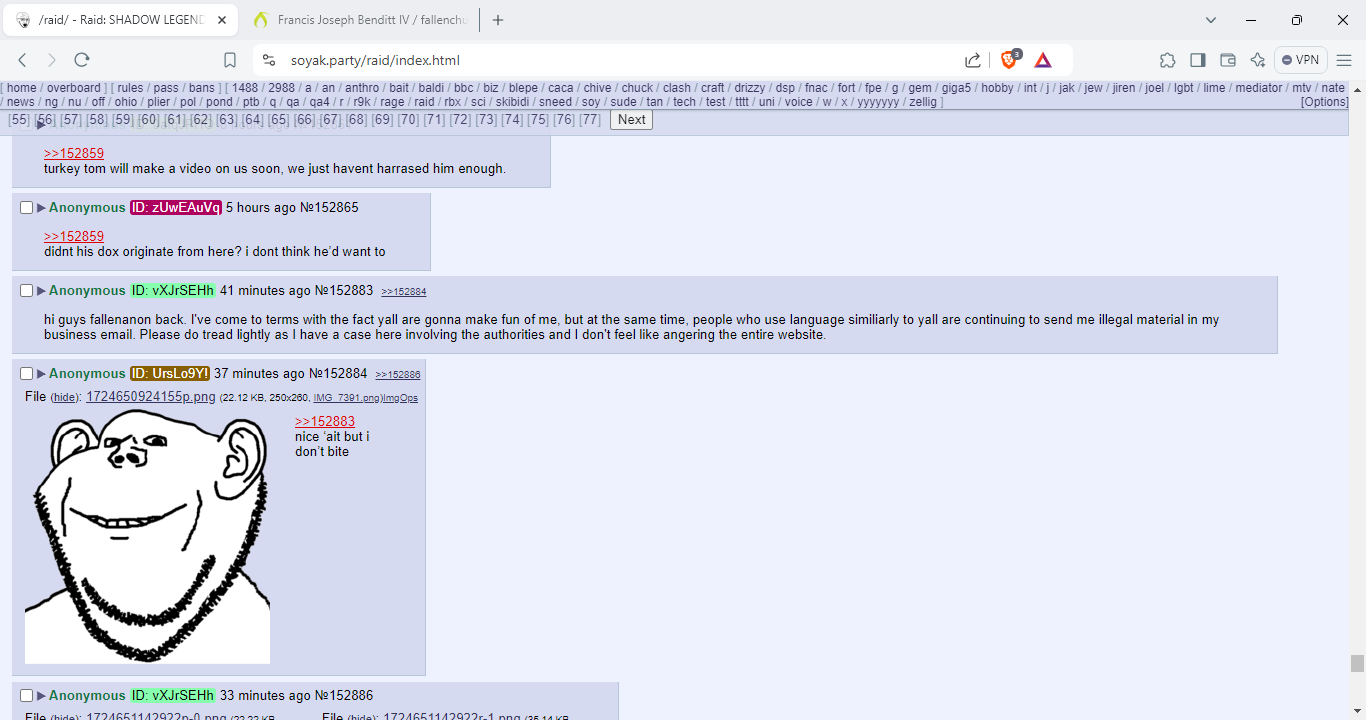Close the /raid/ tab

click(222, 20)
